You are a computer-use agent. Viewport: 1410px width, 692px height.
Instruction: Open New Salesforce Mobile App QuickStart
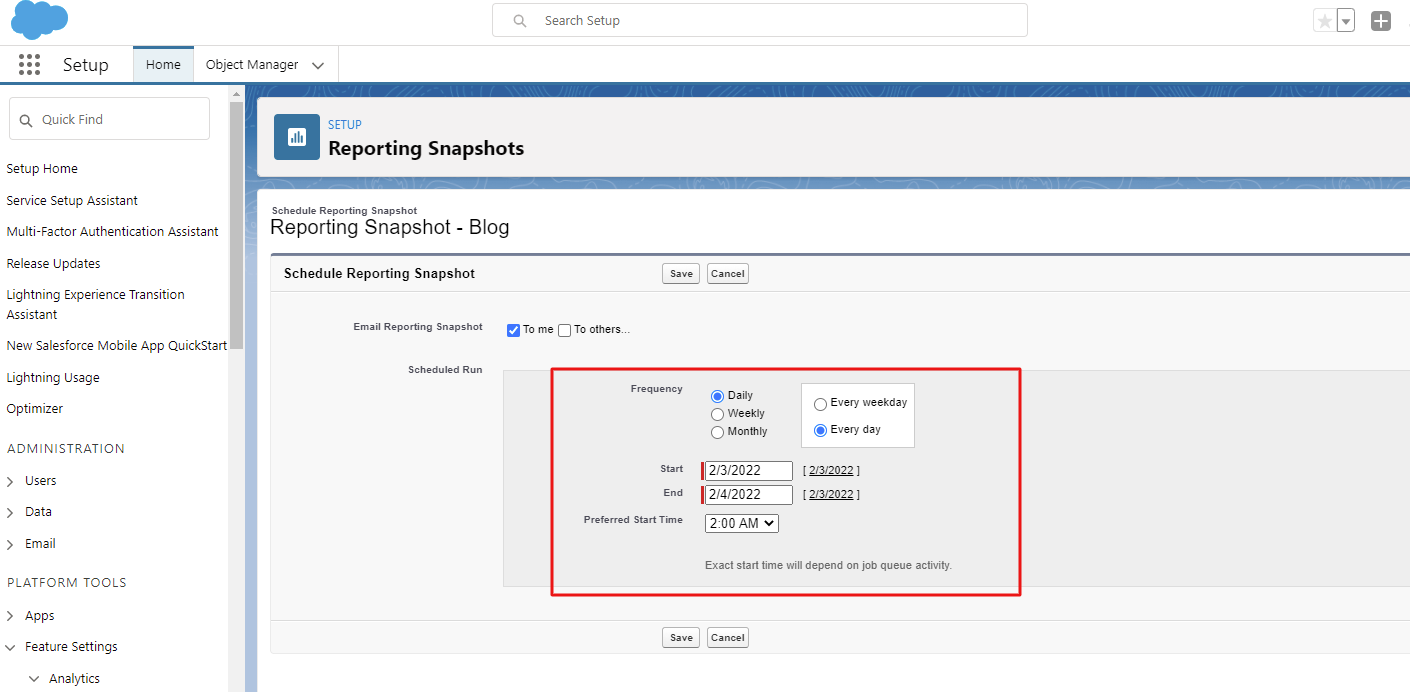(x=116, y=346)
